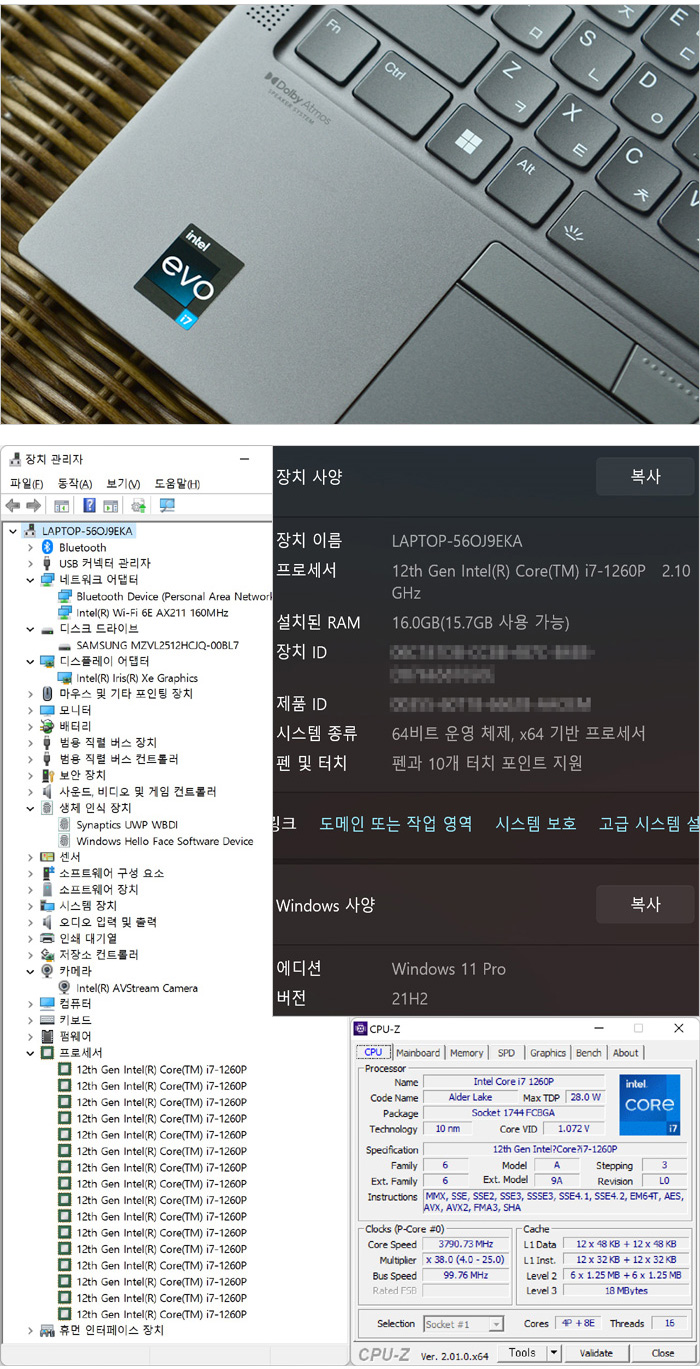Open the Help icon in Device Manager toolbar

coord(90,506)
